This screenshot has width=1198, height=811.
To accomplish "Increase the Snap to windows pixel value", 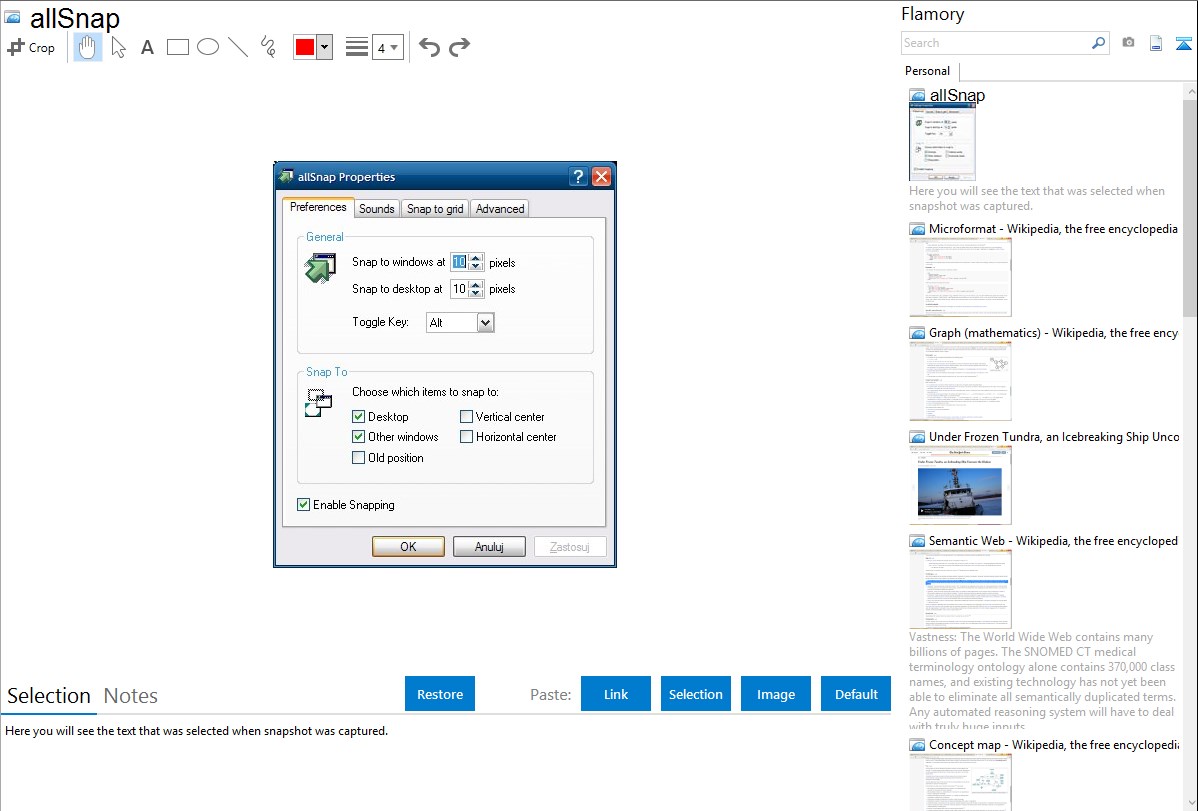I will point(475,258).
